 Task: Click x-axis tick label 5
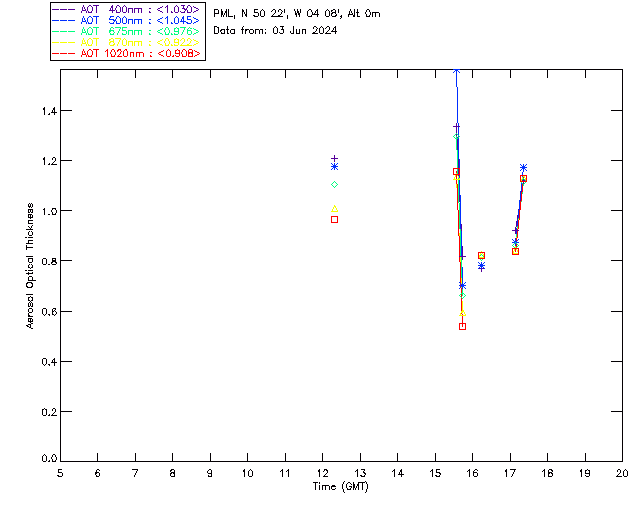(x=60, y=474)
